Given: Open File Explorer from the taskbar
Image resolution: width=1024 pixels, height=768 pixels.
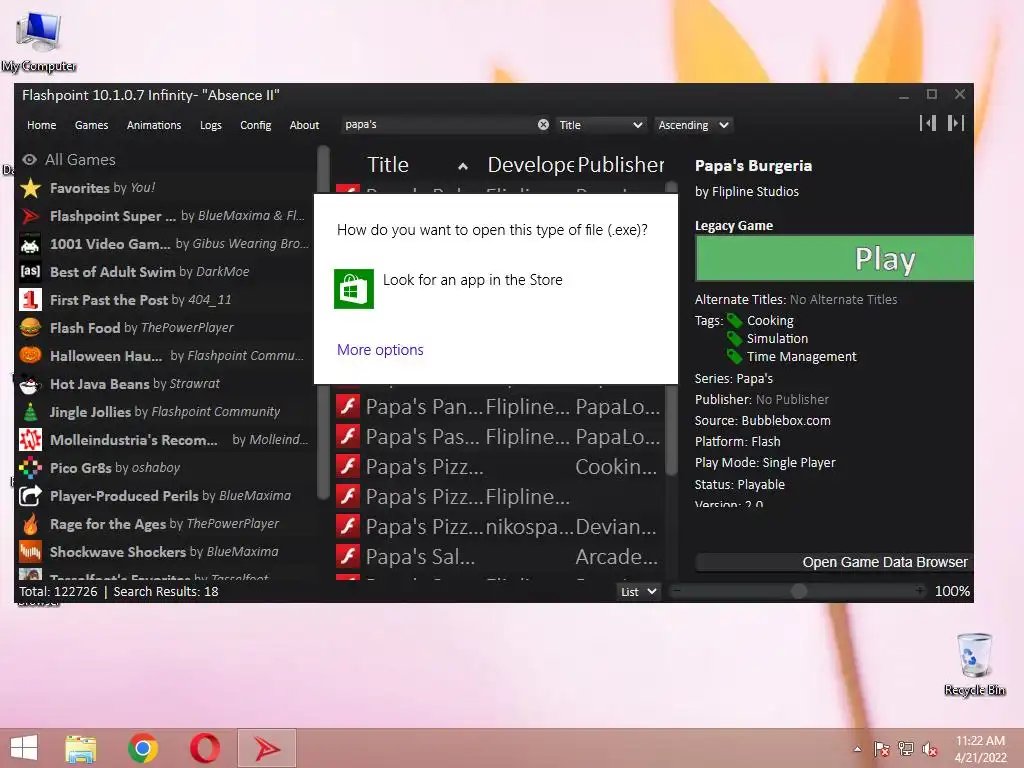Looking at the screenshot, I should [81, 748].
